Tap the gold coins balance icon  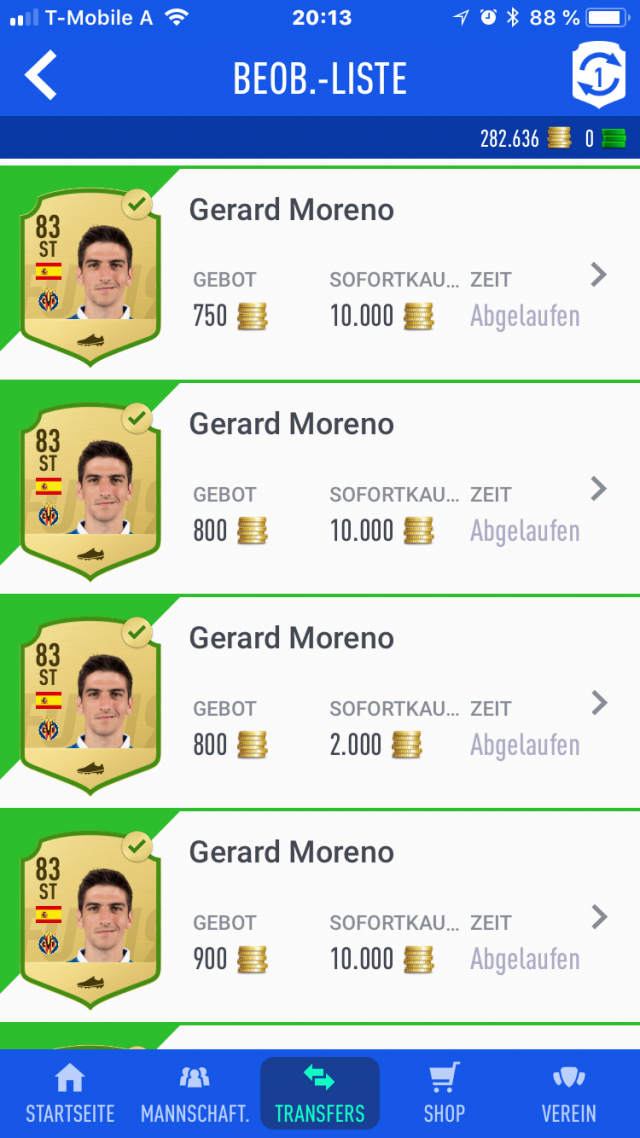pos(559,138)
